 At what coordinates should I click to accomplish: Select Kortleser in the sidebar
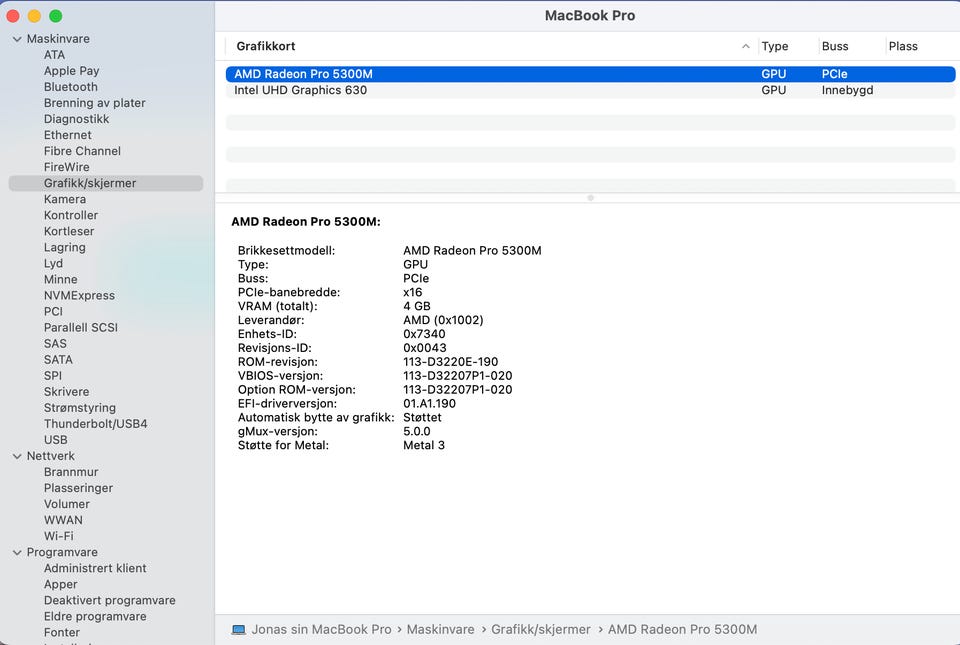[69, 231]
